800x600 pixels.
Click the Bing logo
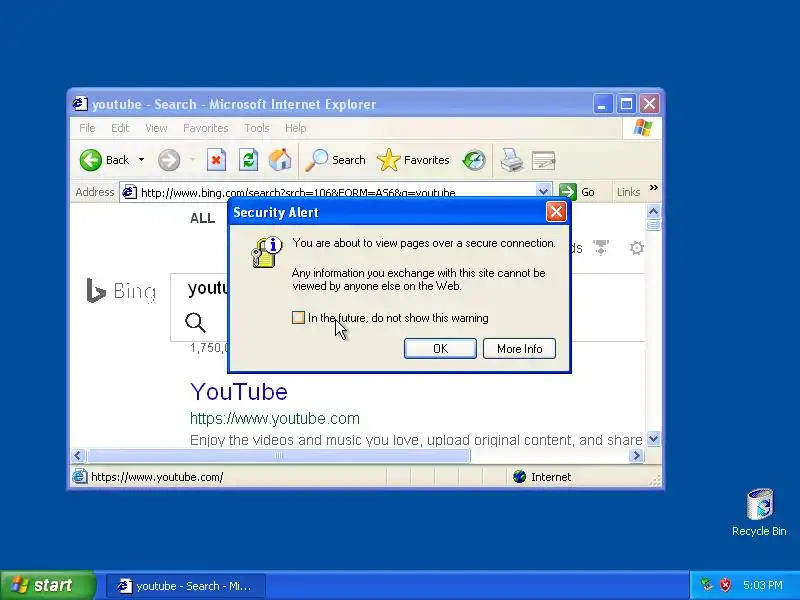coord(121,290)
